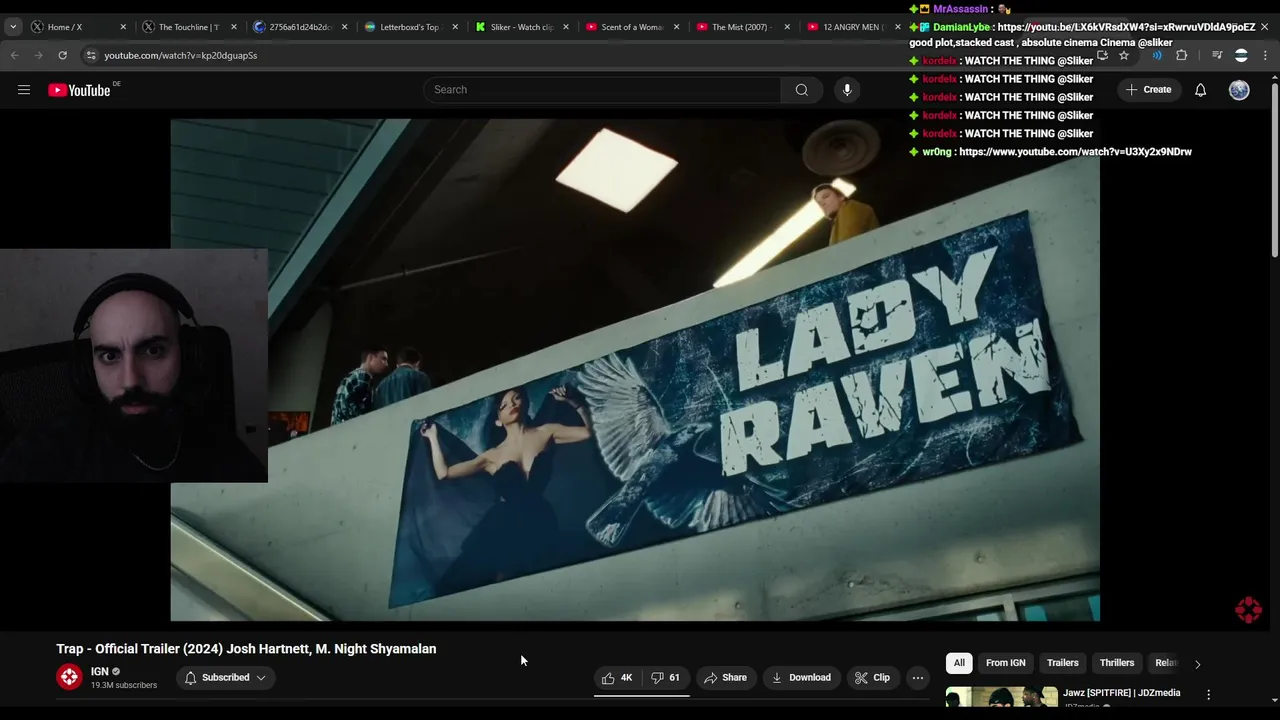Screen dimensions: 1280x720
Task: Click the Create button
Action: 1148,90
